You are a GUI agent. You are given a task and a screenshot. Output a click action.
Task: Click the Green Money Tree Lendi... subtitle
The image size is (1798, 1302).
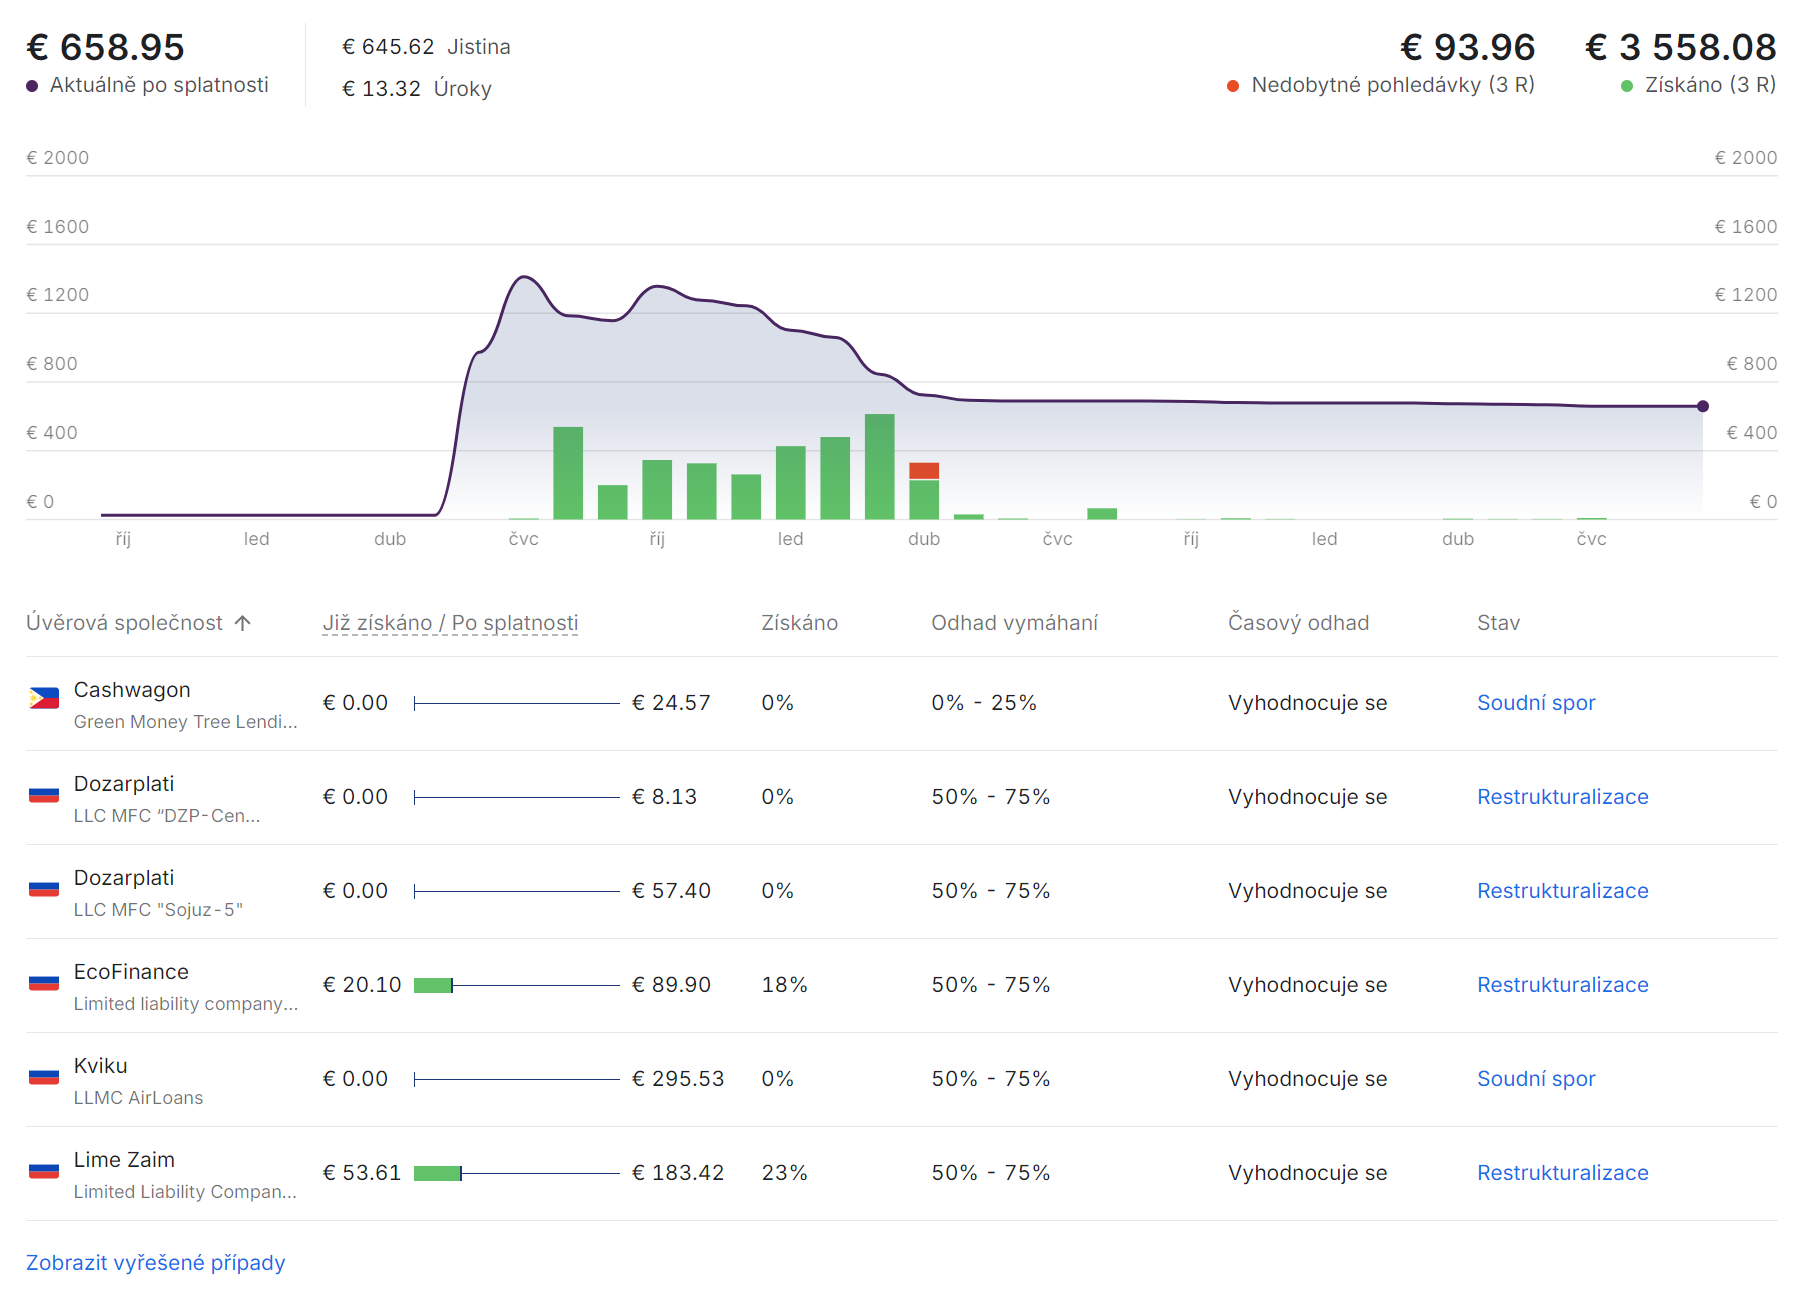[x=186, y=722]
